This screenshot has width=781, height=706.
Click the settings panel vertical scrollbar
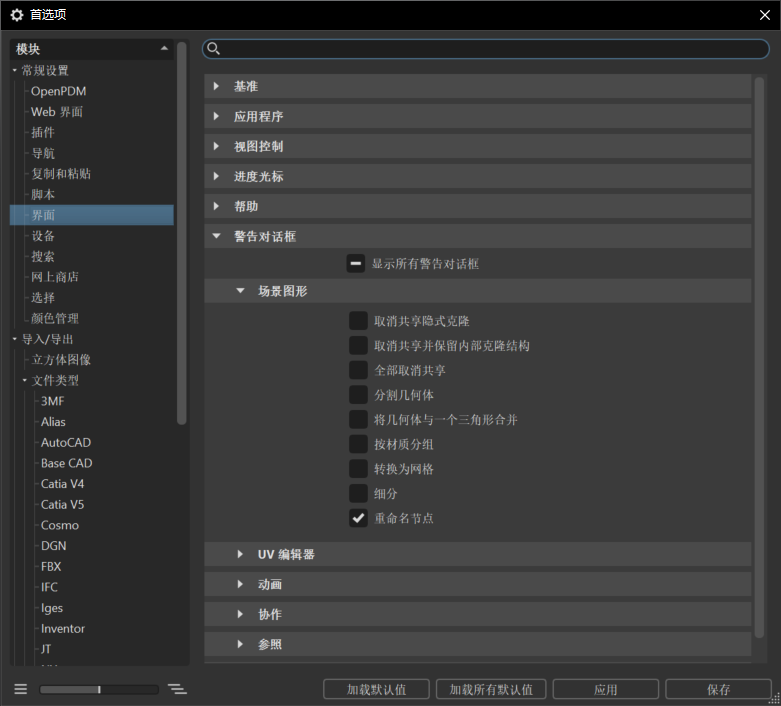pyautogui.click(x=759, y=357)
